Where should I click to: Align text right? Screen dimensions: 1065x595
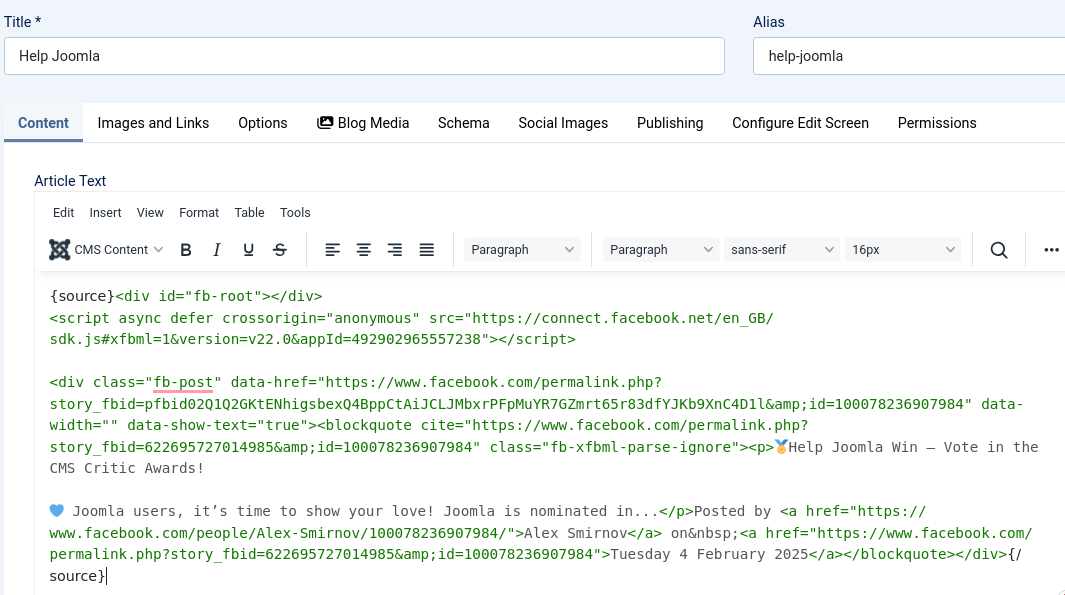pos(395,250)
